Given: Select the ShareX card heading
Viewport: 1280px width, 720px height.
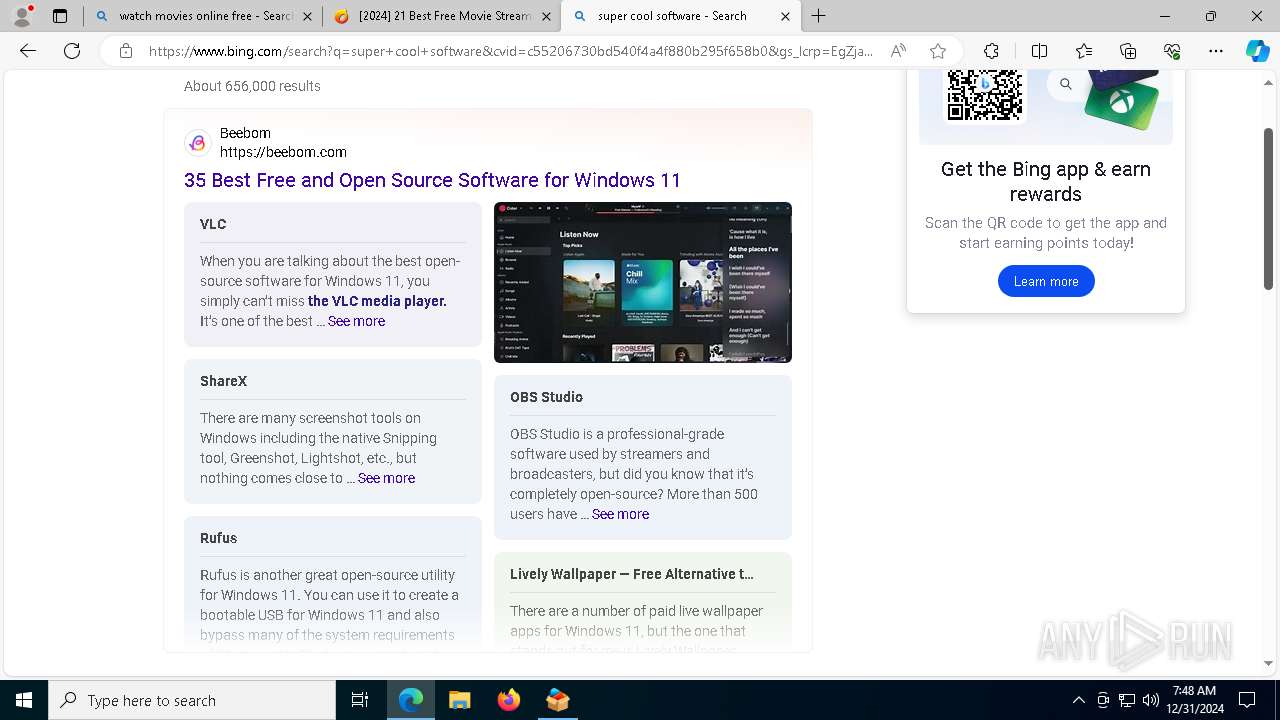Looking at the screenshot, I should 223,381.
